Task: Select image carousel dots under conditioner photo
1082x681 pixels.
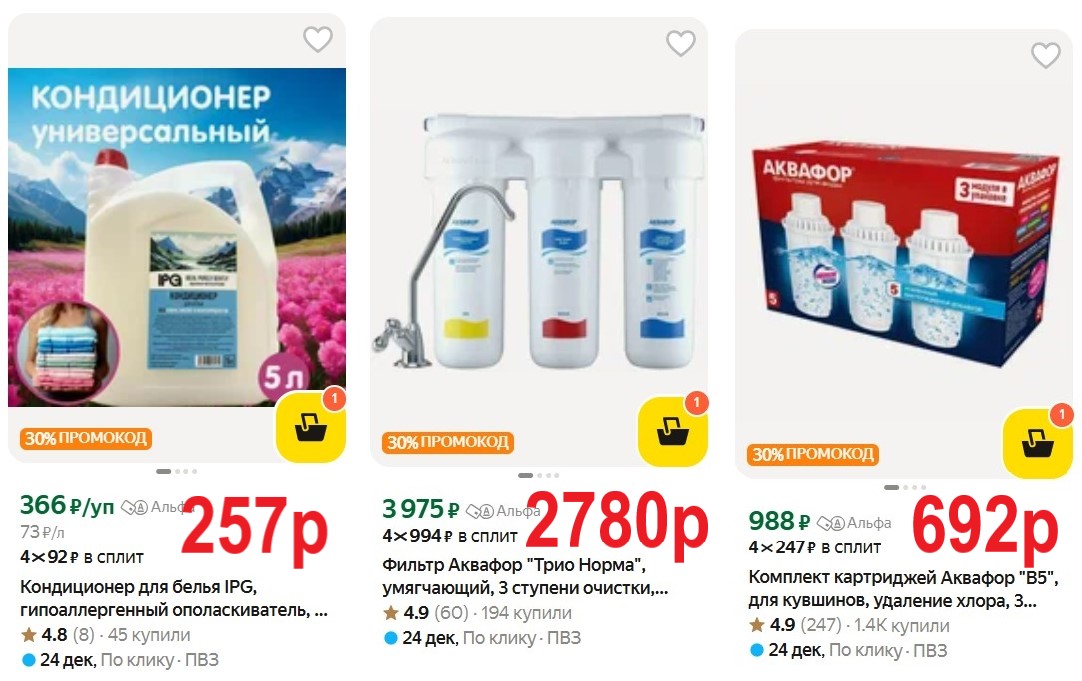Action: point(177,471)
